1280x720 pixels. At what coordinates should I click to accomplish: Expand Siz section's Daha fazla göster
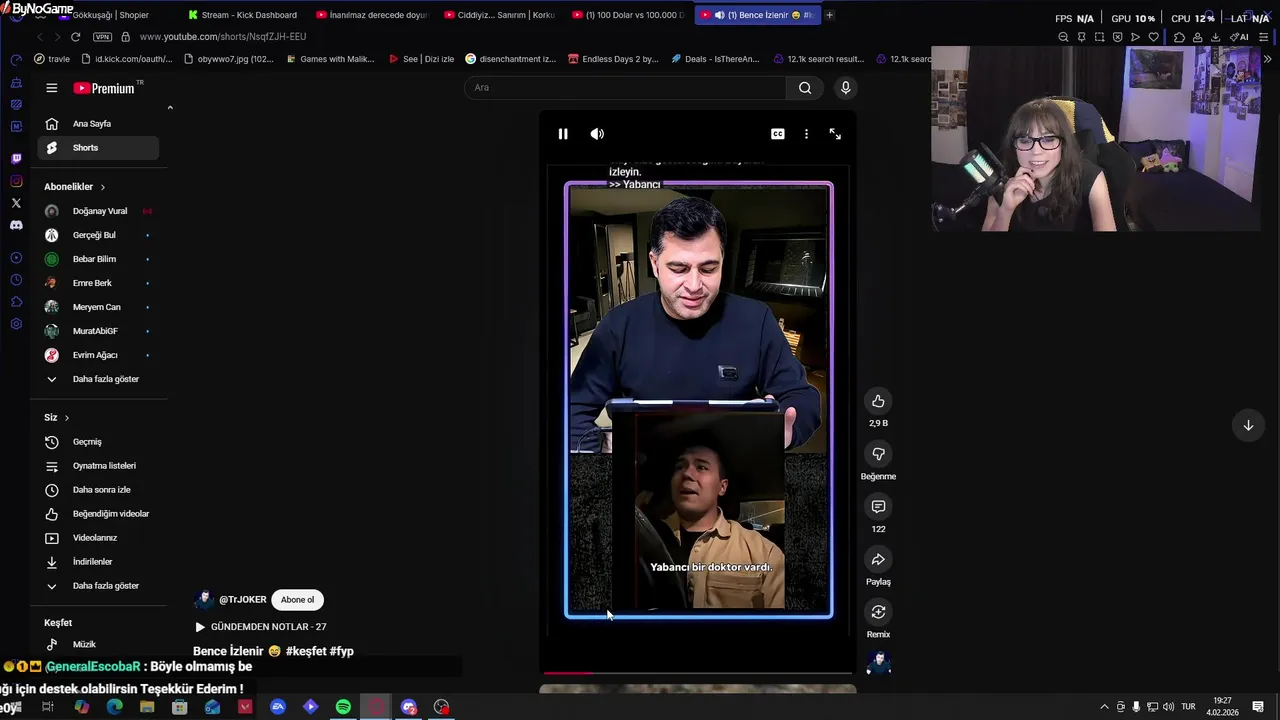point(98,586)
